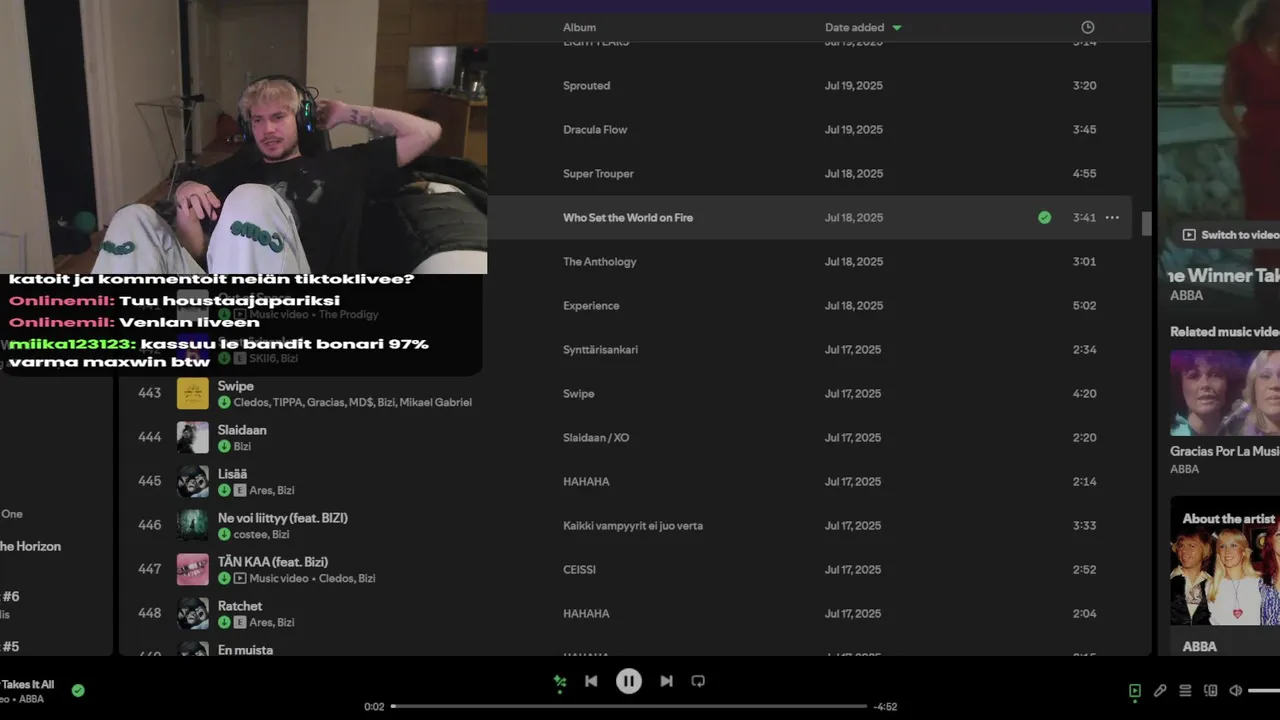The width and height of the screenshot is (1280, 720).
Task: Open the lyrics microphone icon
Action: coord(1160,690)
